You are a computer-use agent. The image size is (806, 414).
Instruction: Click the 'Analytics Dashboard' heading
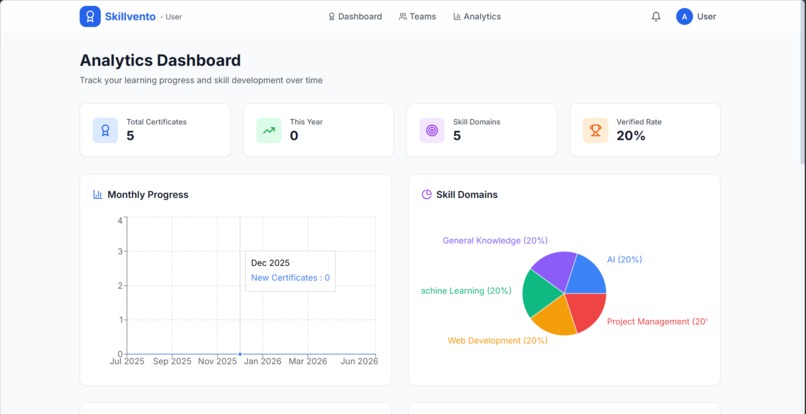pos(160,60)
